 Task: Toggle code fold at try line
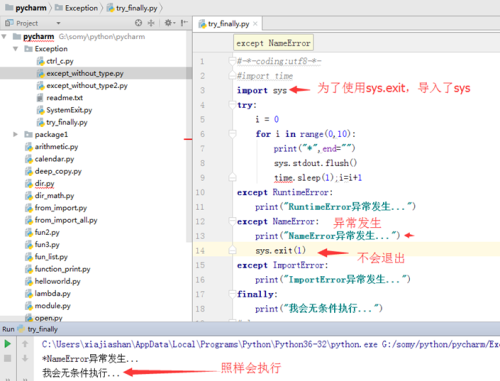[x=232, y=105]
